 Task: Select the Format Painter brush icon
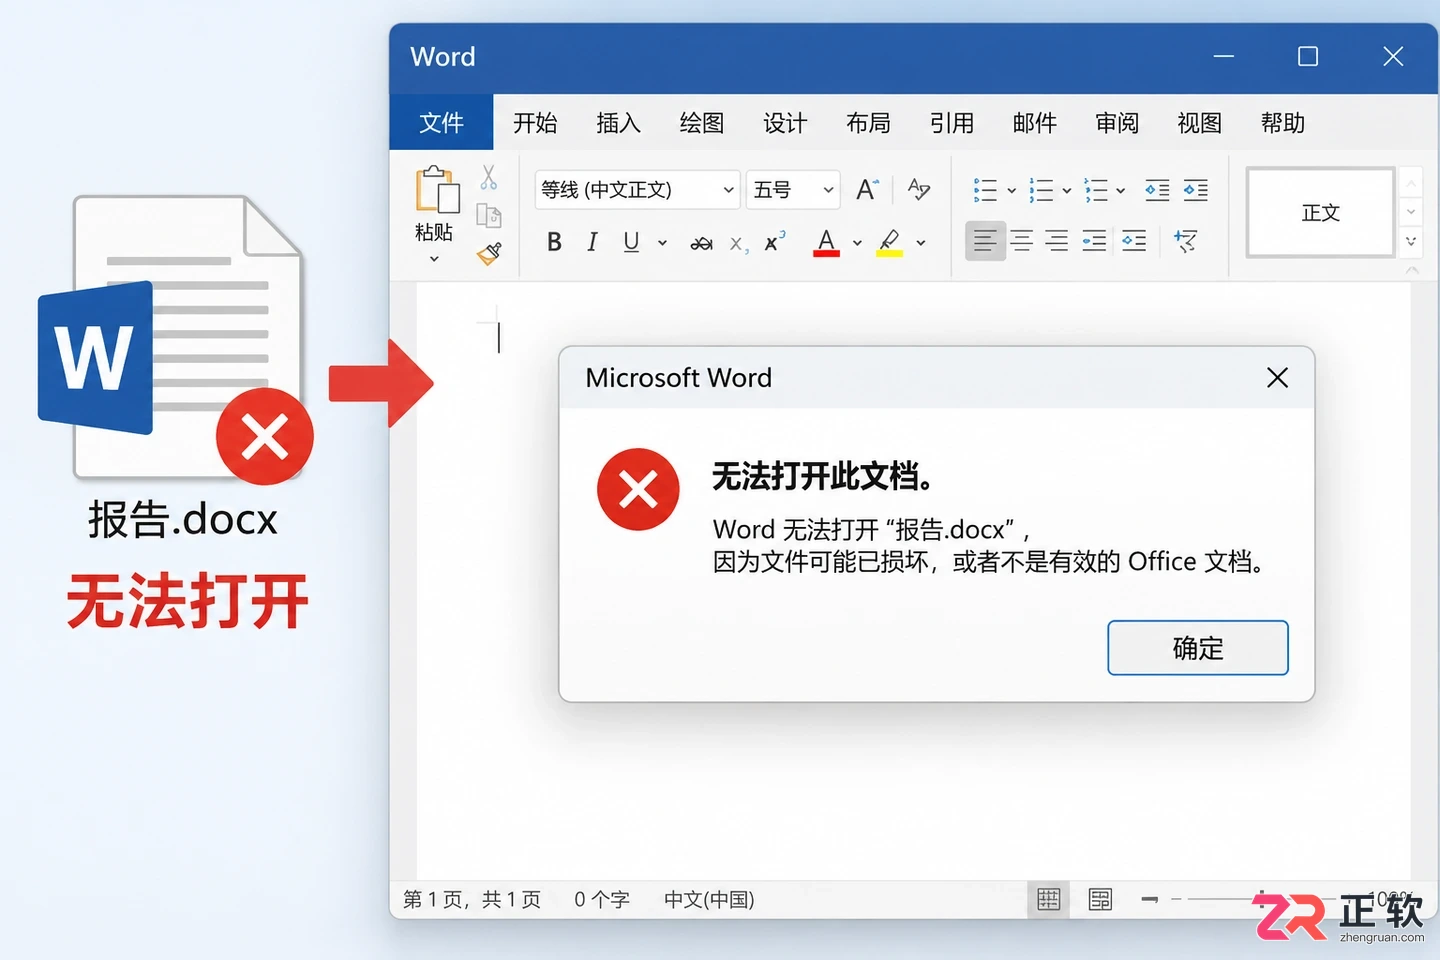point(488,253)
